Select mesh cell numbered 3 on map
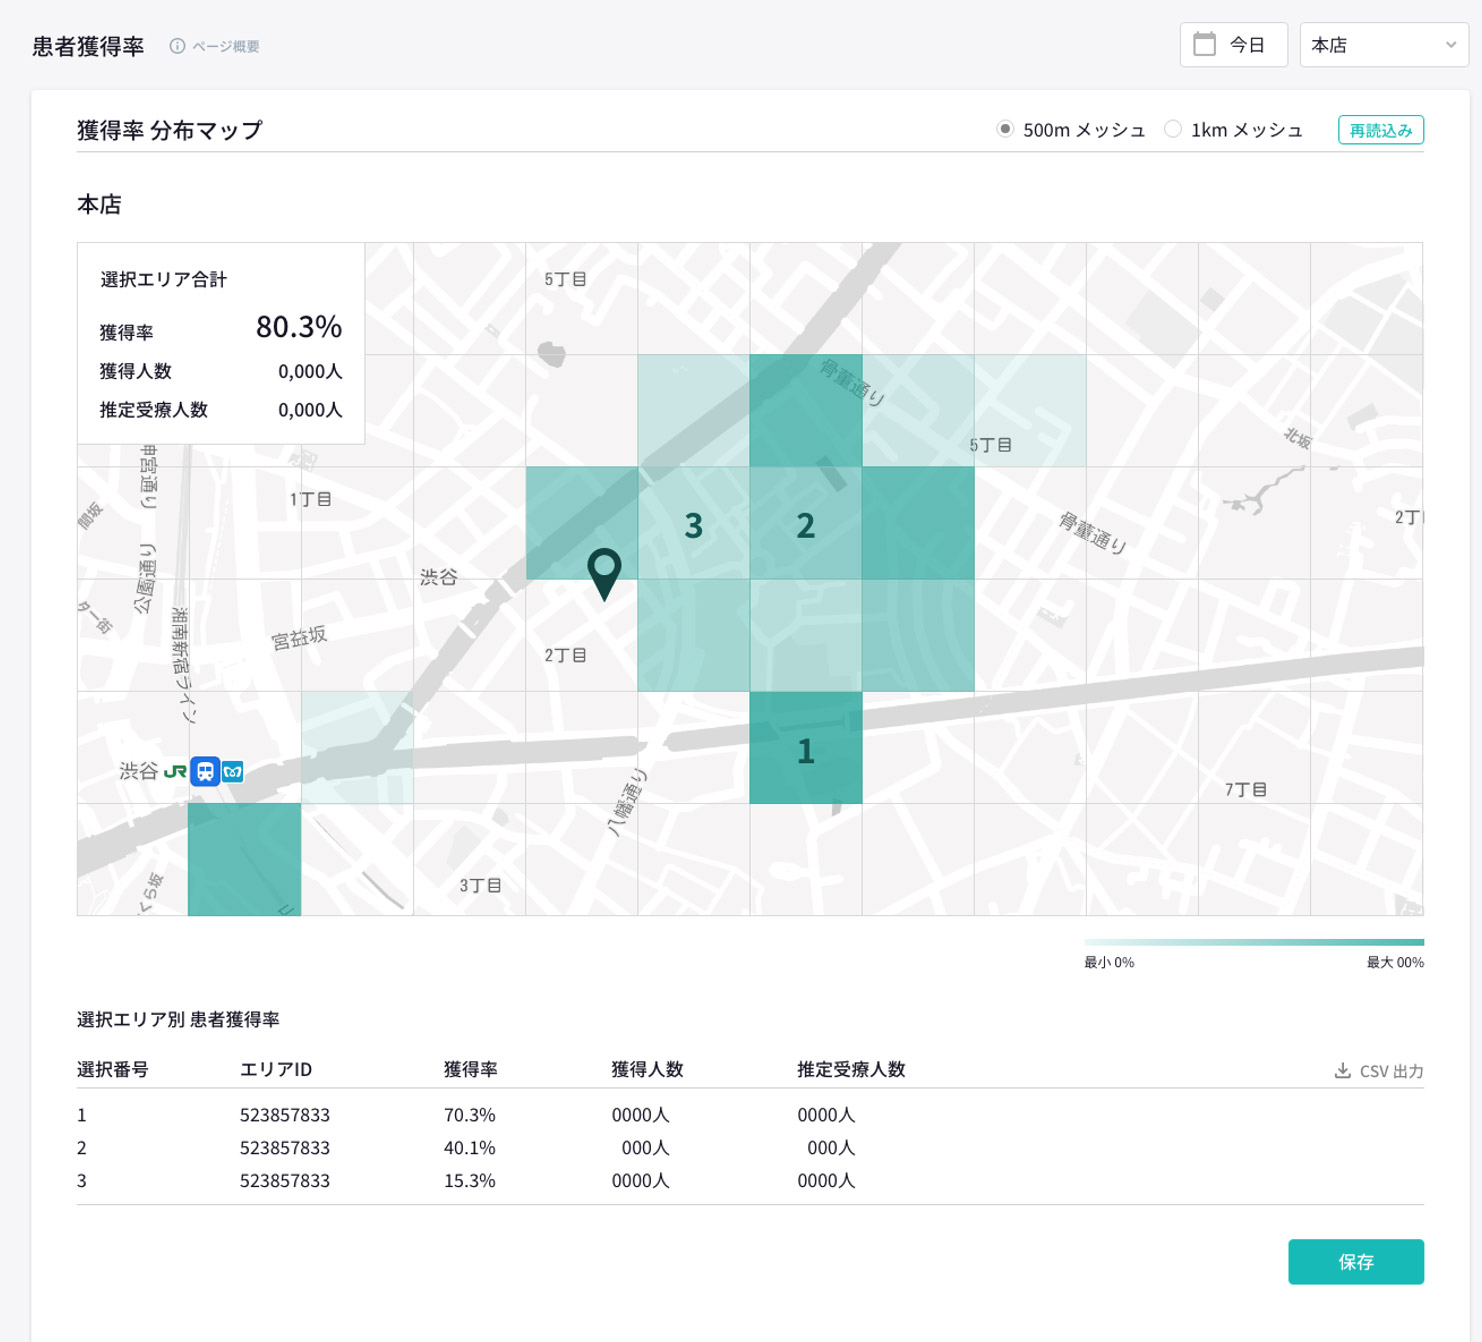 [x=693, y=523]
